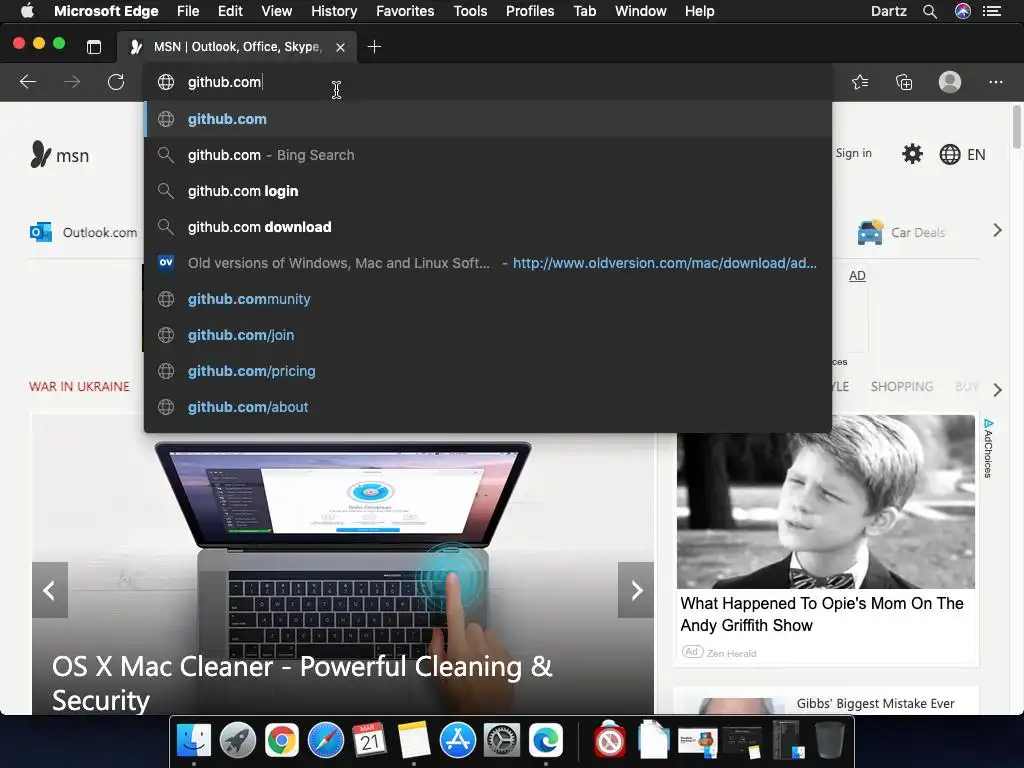Open the Collections icon
Image resolution: width=1024 pixels, height=768 pixels.
click(904, 82)
